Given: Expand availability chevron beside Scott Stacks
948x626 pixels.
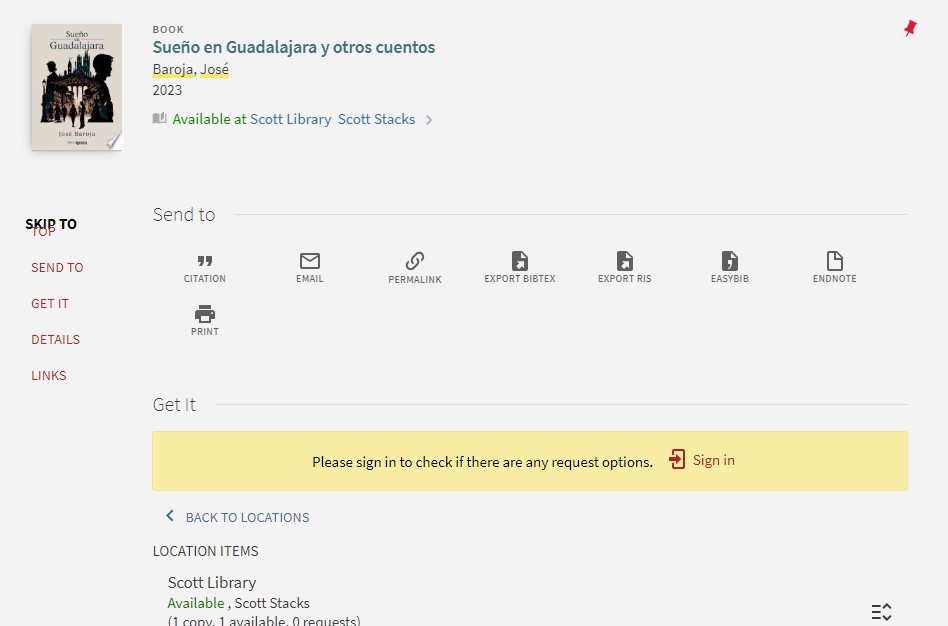Looking at the screenshot, I should coord(429,120).
